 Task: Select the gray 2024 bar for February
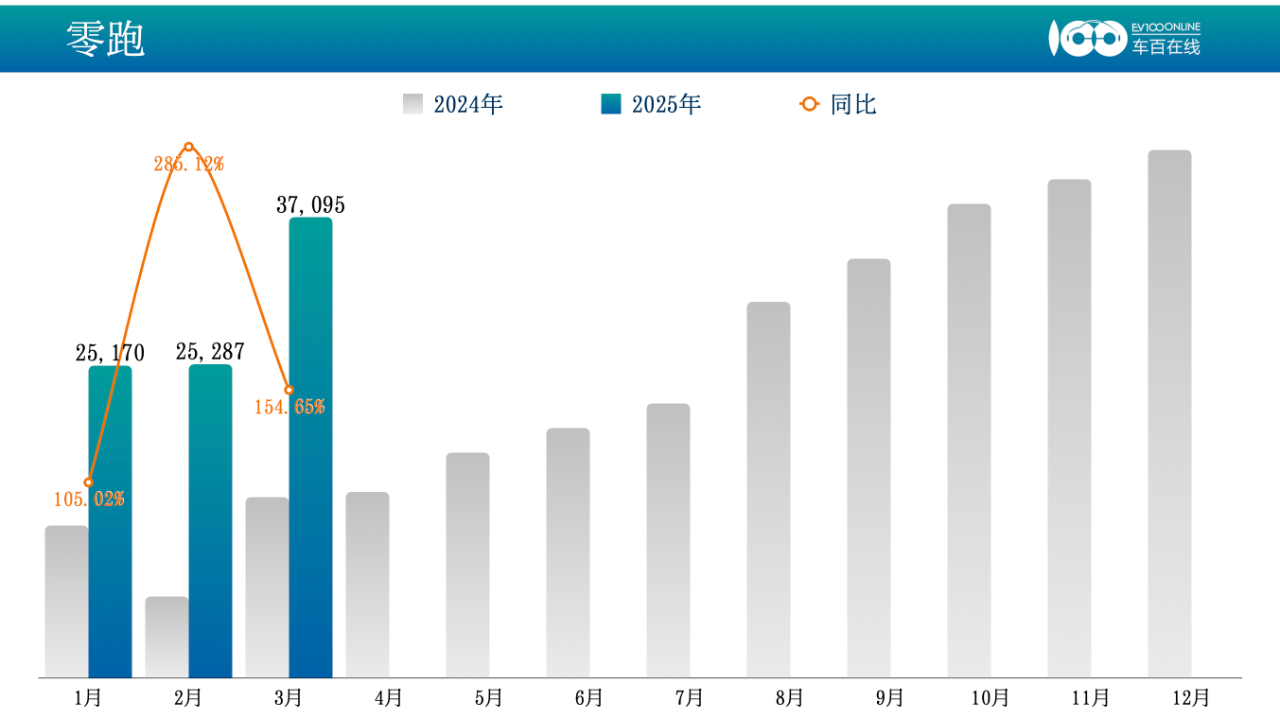click(x=166, y=636)
